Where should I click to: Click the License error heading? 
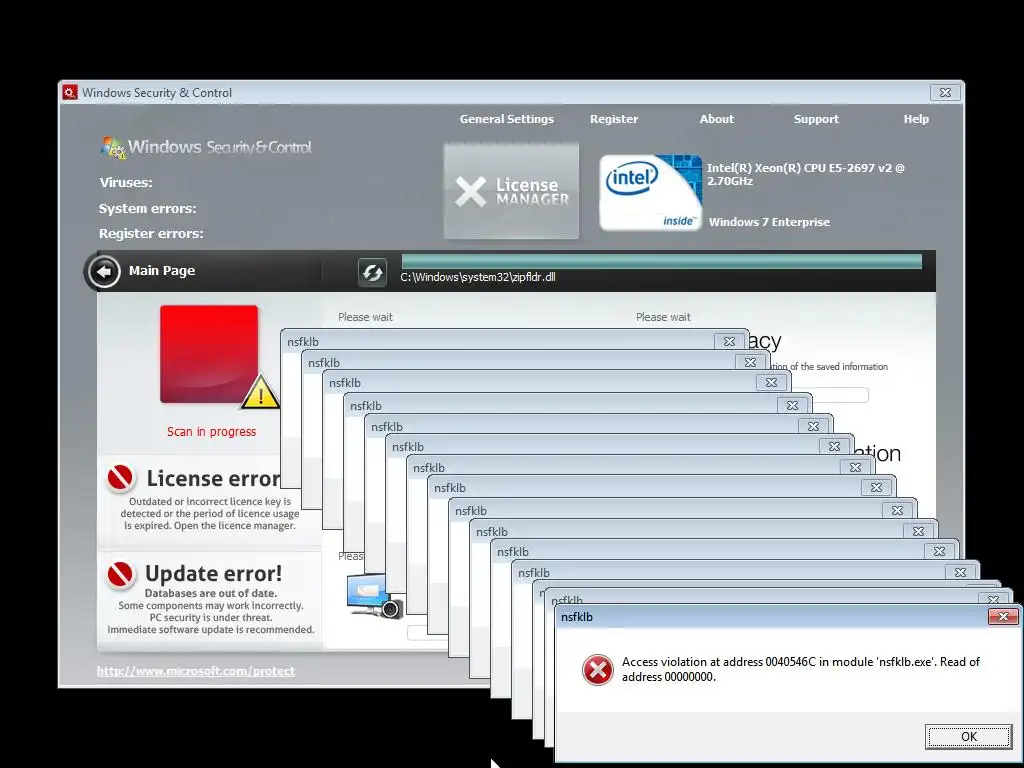[214, 478]
